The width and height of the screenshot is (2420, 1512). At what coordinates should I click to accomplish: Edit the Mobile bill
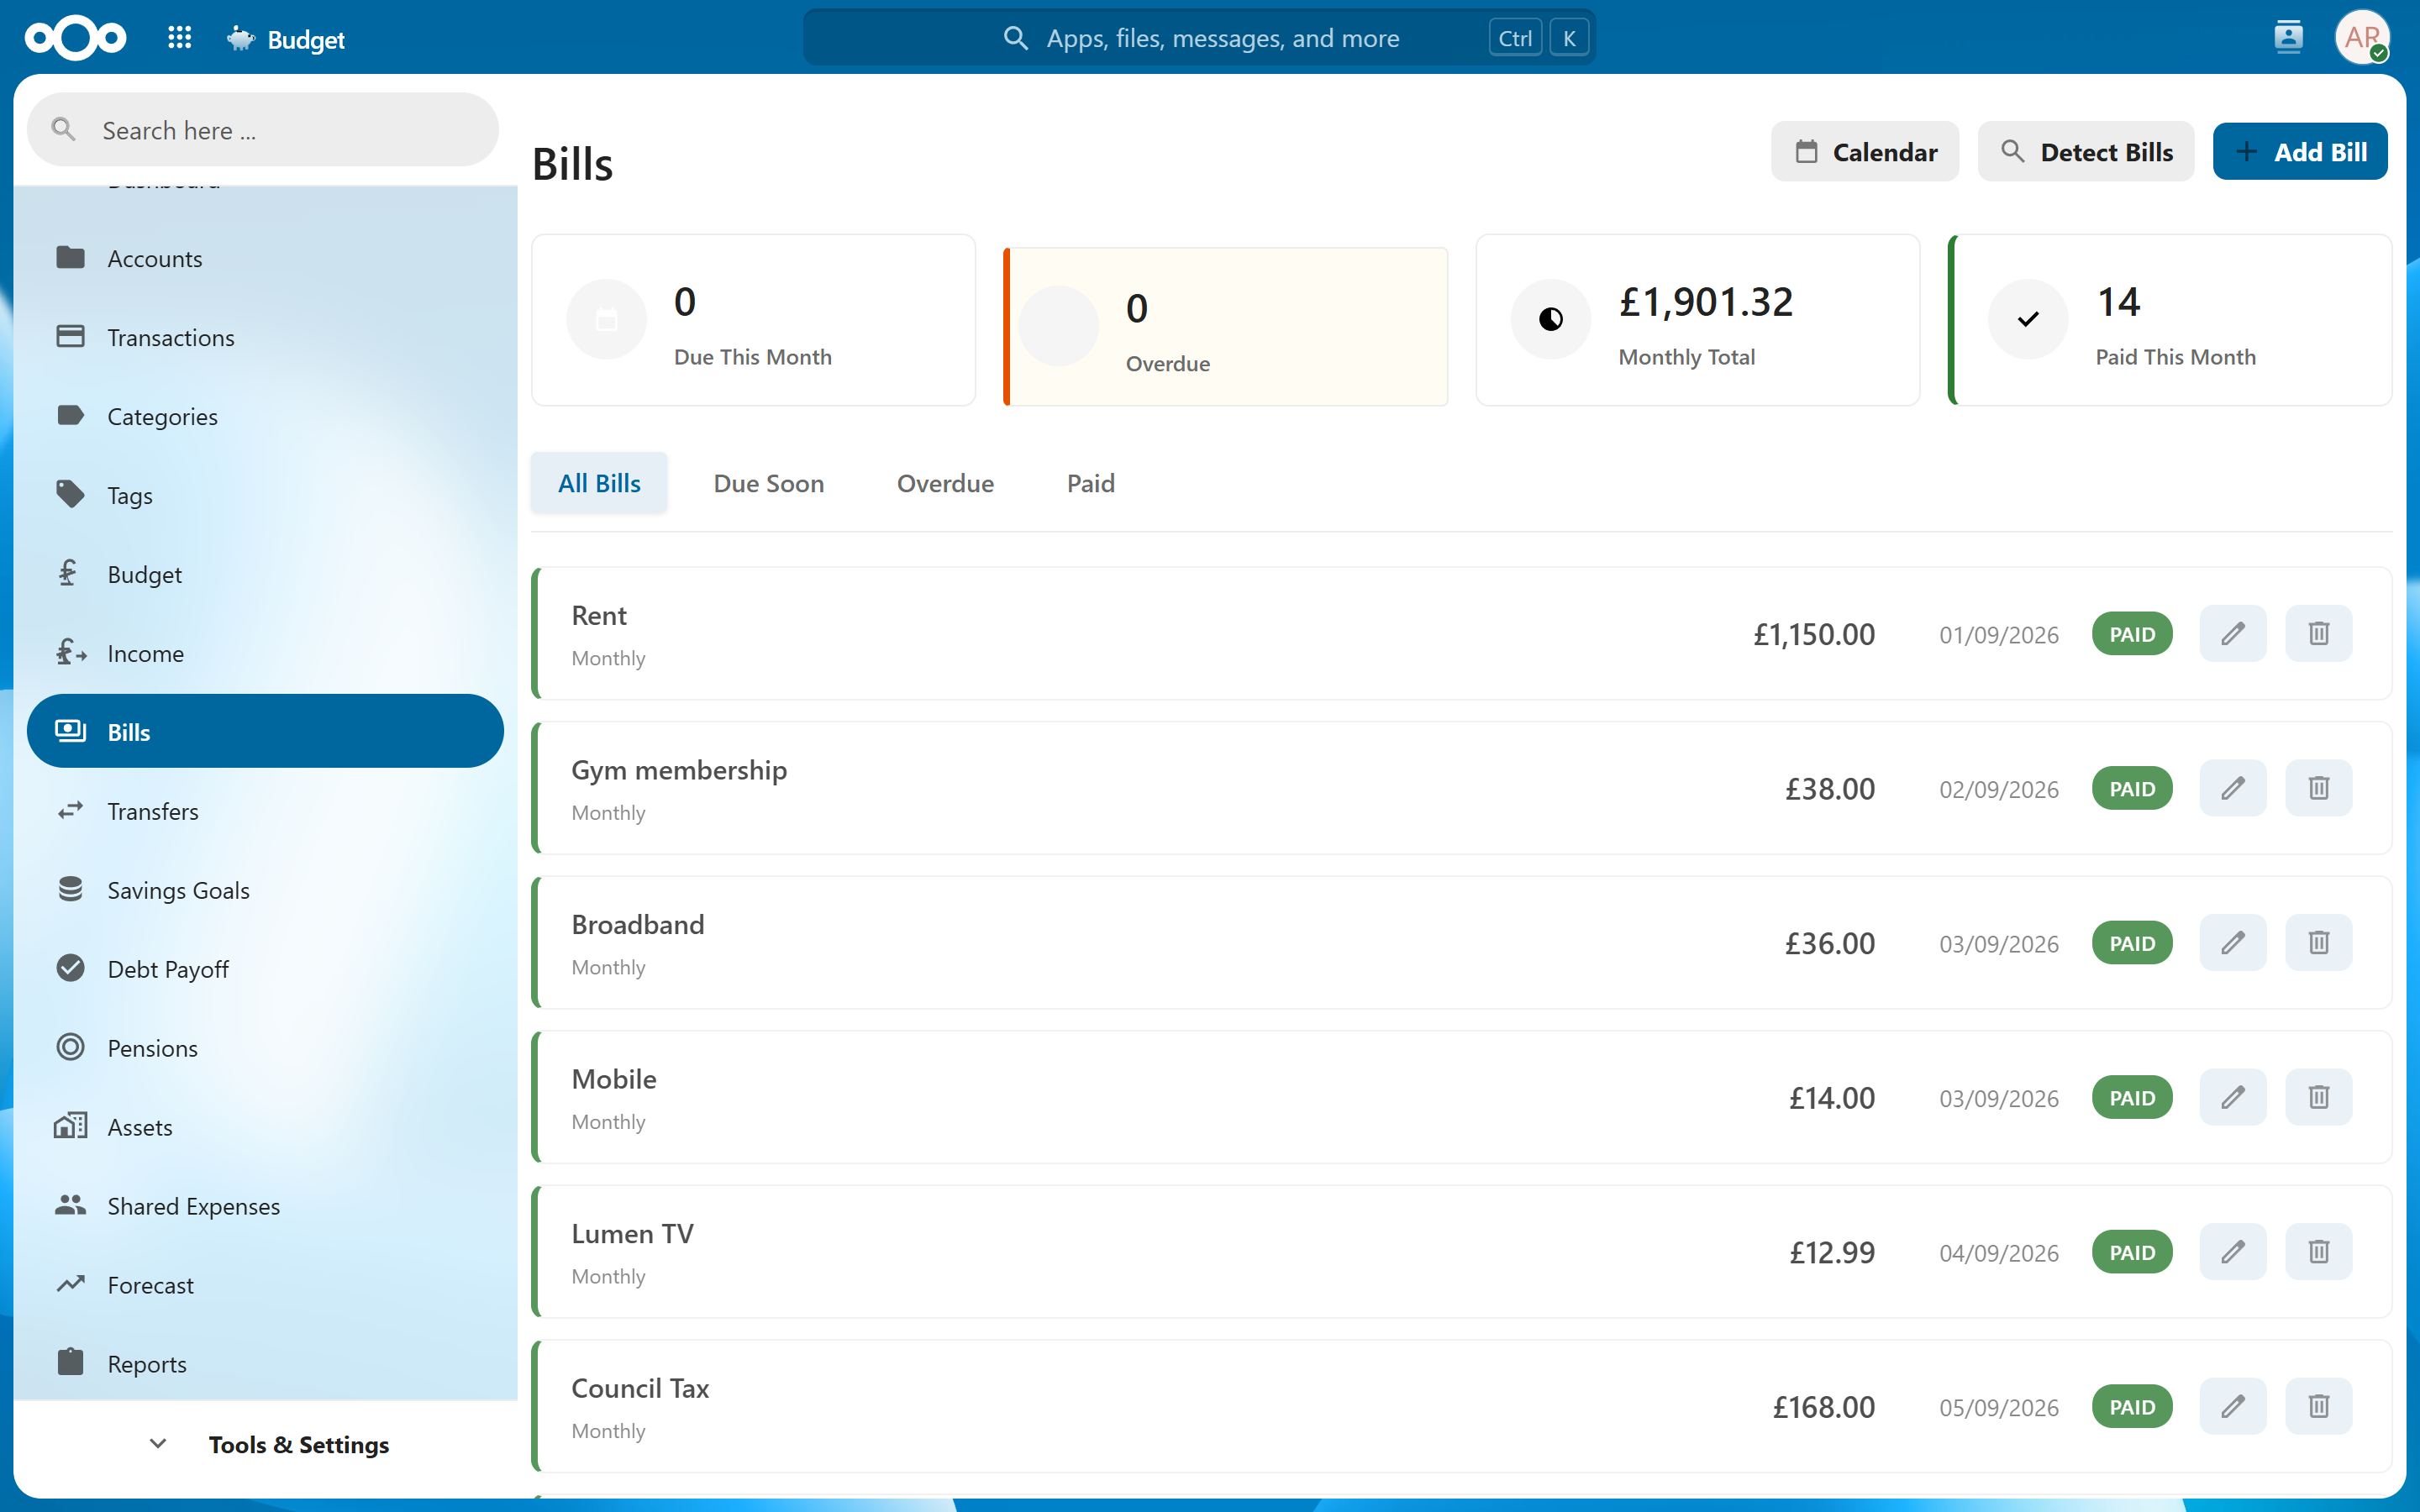(2233, 1098)
